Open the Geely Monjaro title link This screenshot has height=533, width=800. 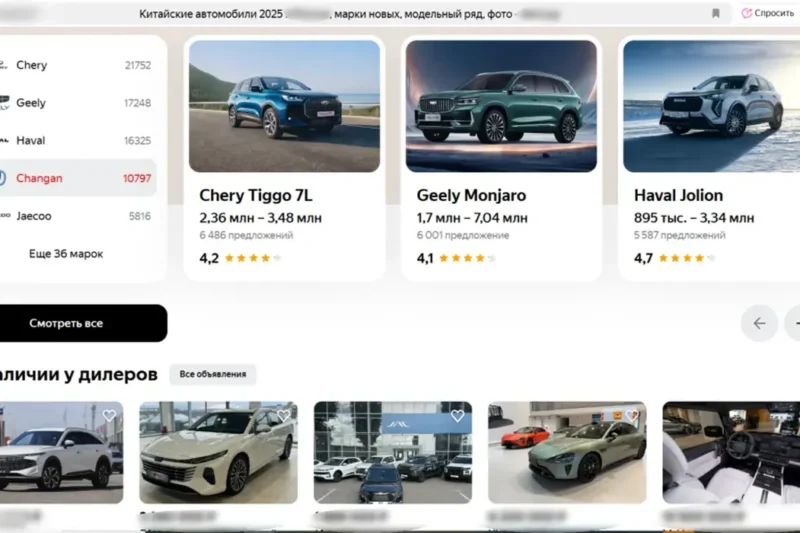pos(471,195)
